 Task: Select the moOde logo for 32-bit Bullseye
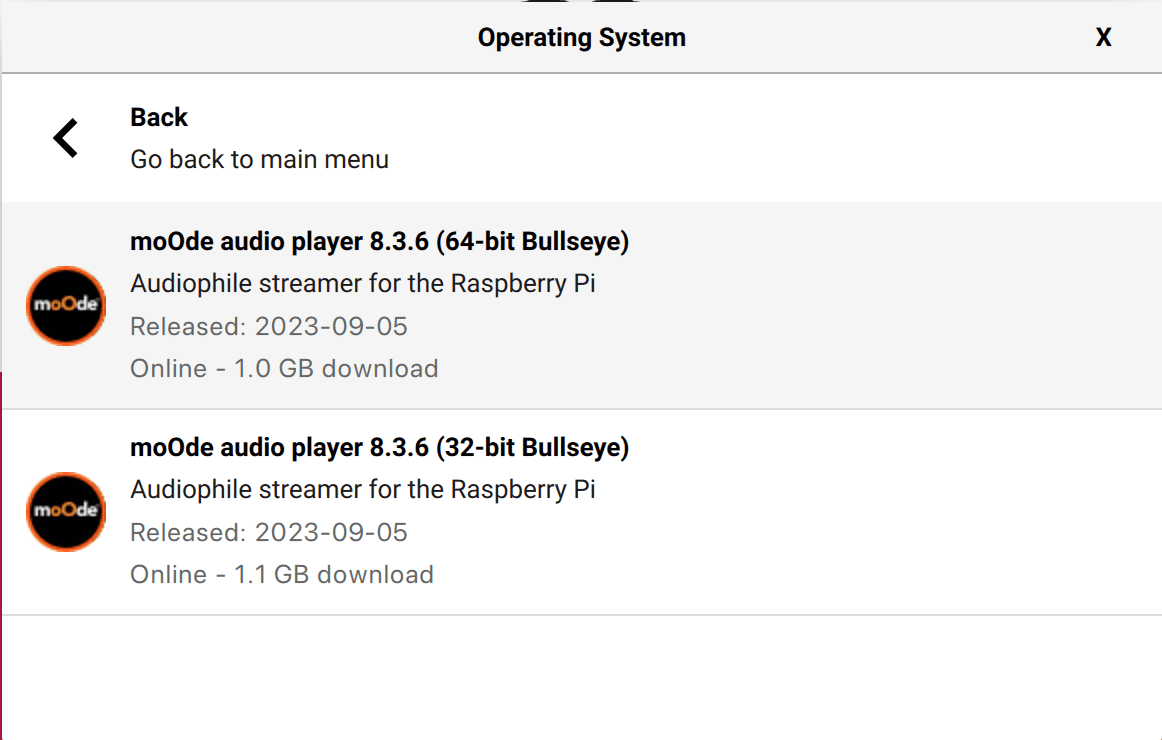click(66, 511)
